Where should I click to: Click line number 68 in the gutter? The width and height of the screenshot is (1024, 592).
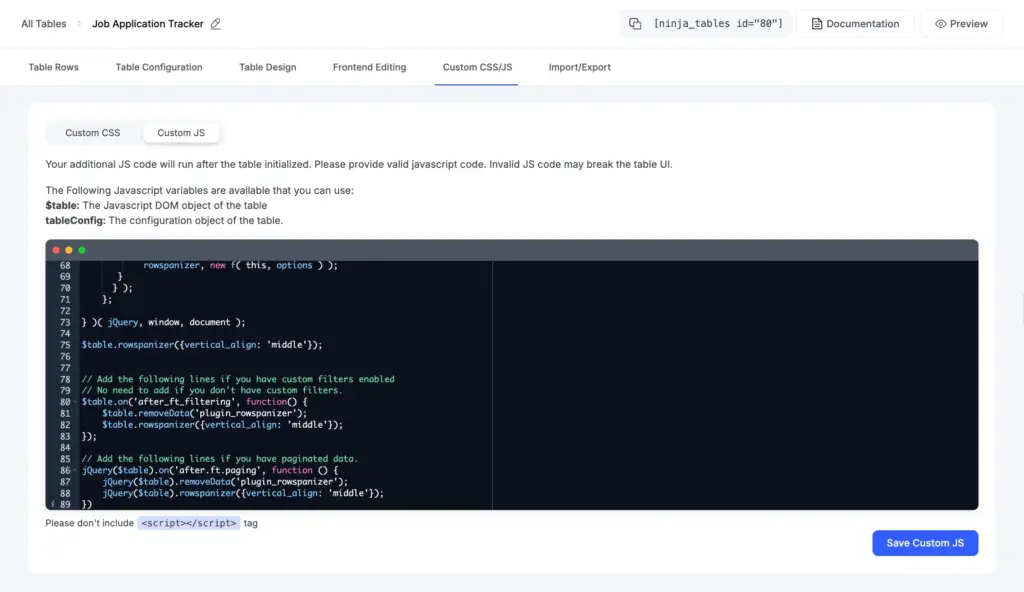(65, 265)
